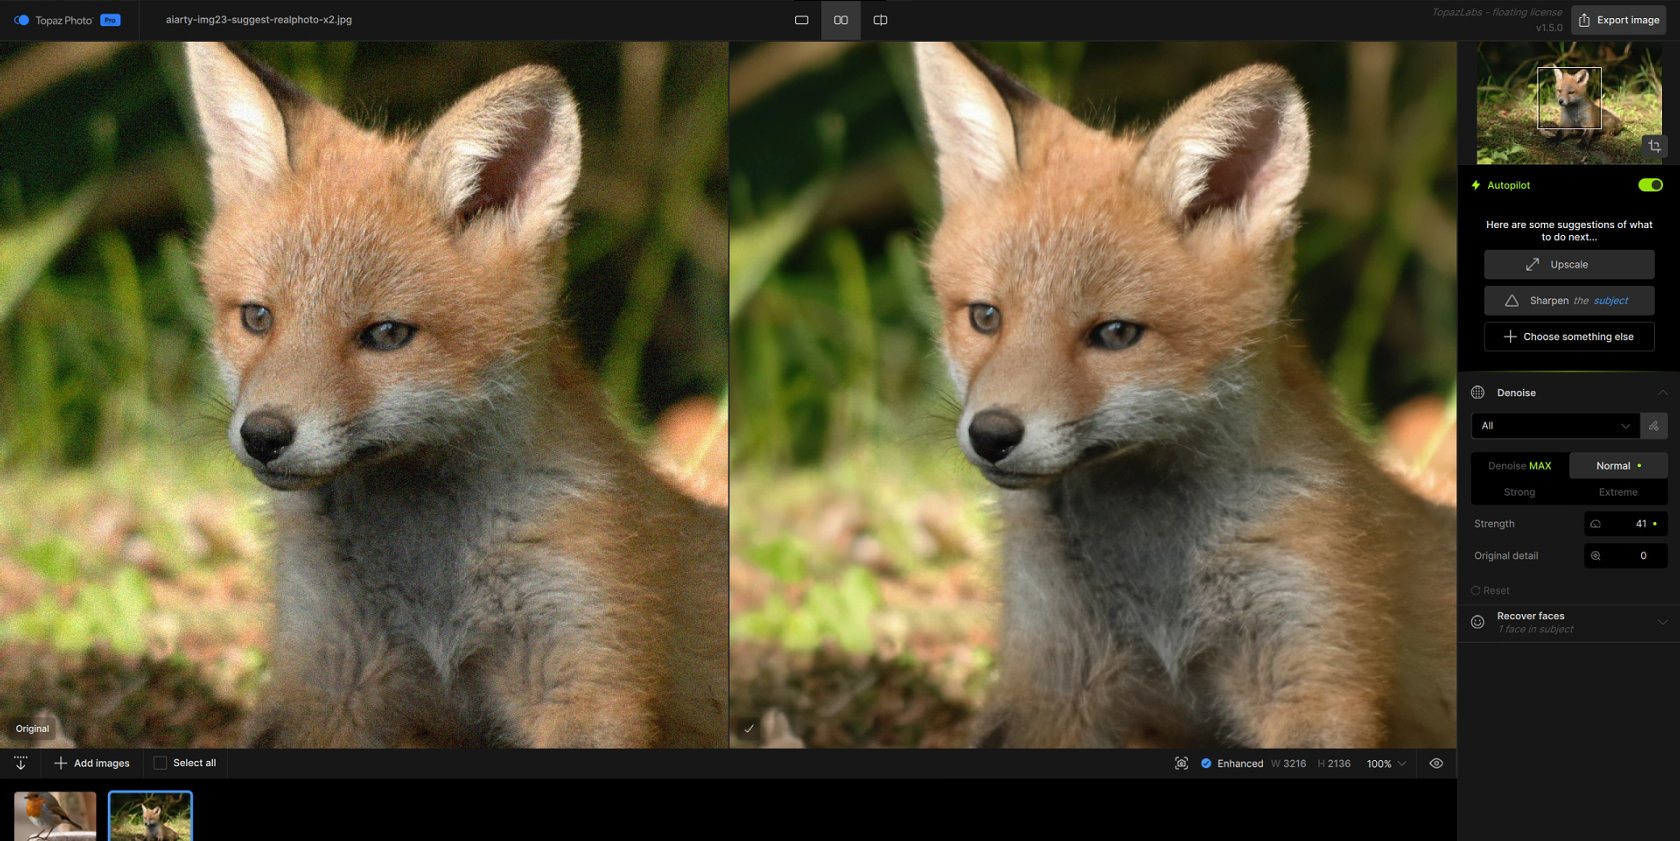Viewport: 1680px width, 841px height.
Task: Click Reset under Denoise settings
Action: coord(1490,591)
